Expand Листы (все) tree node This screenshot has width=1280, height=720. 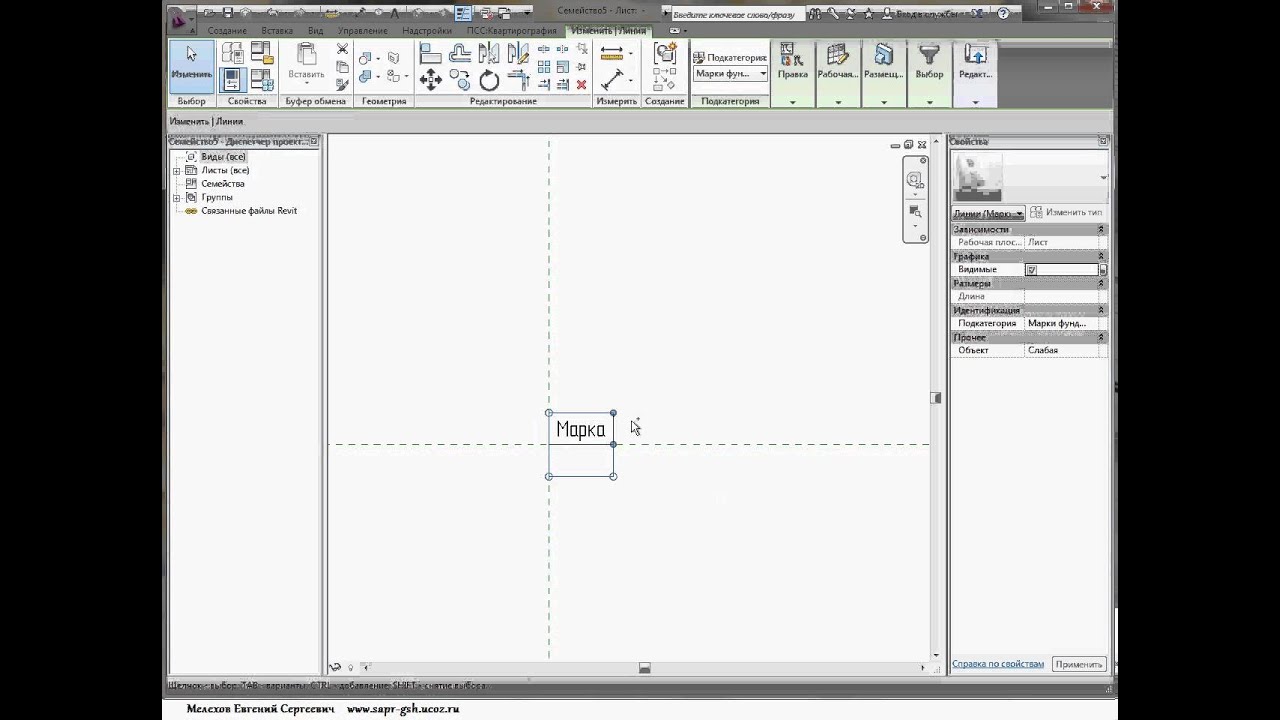tap(177, 171)
